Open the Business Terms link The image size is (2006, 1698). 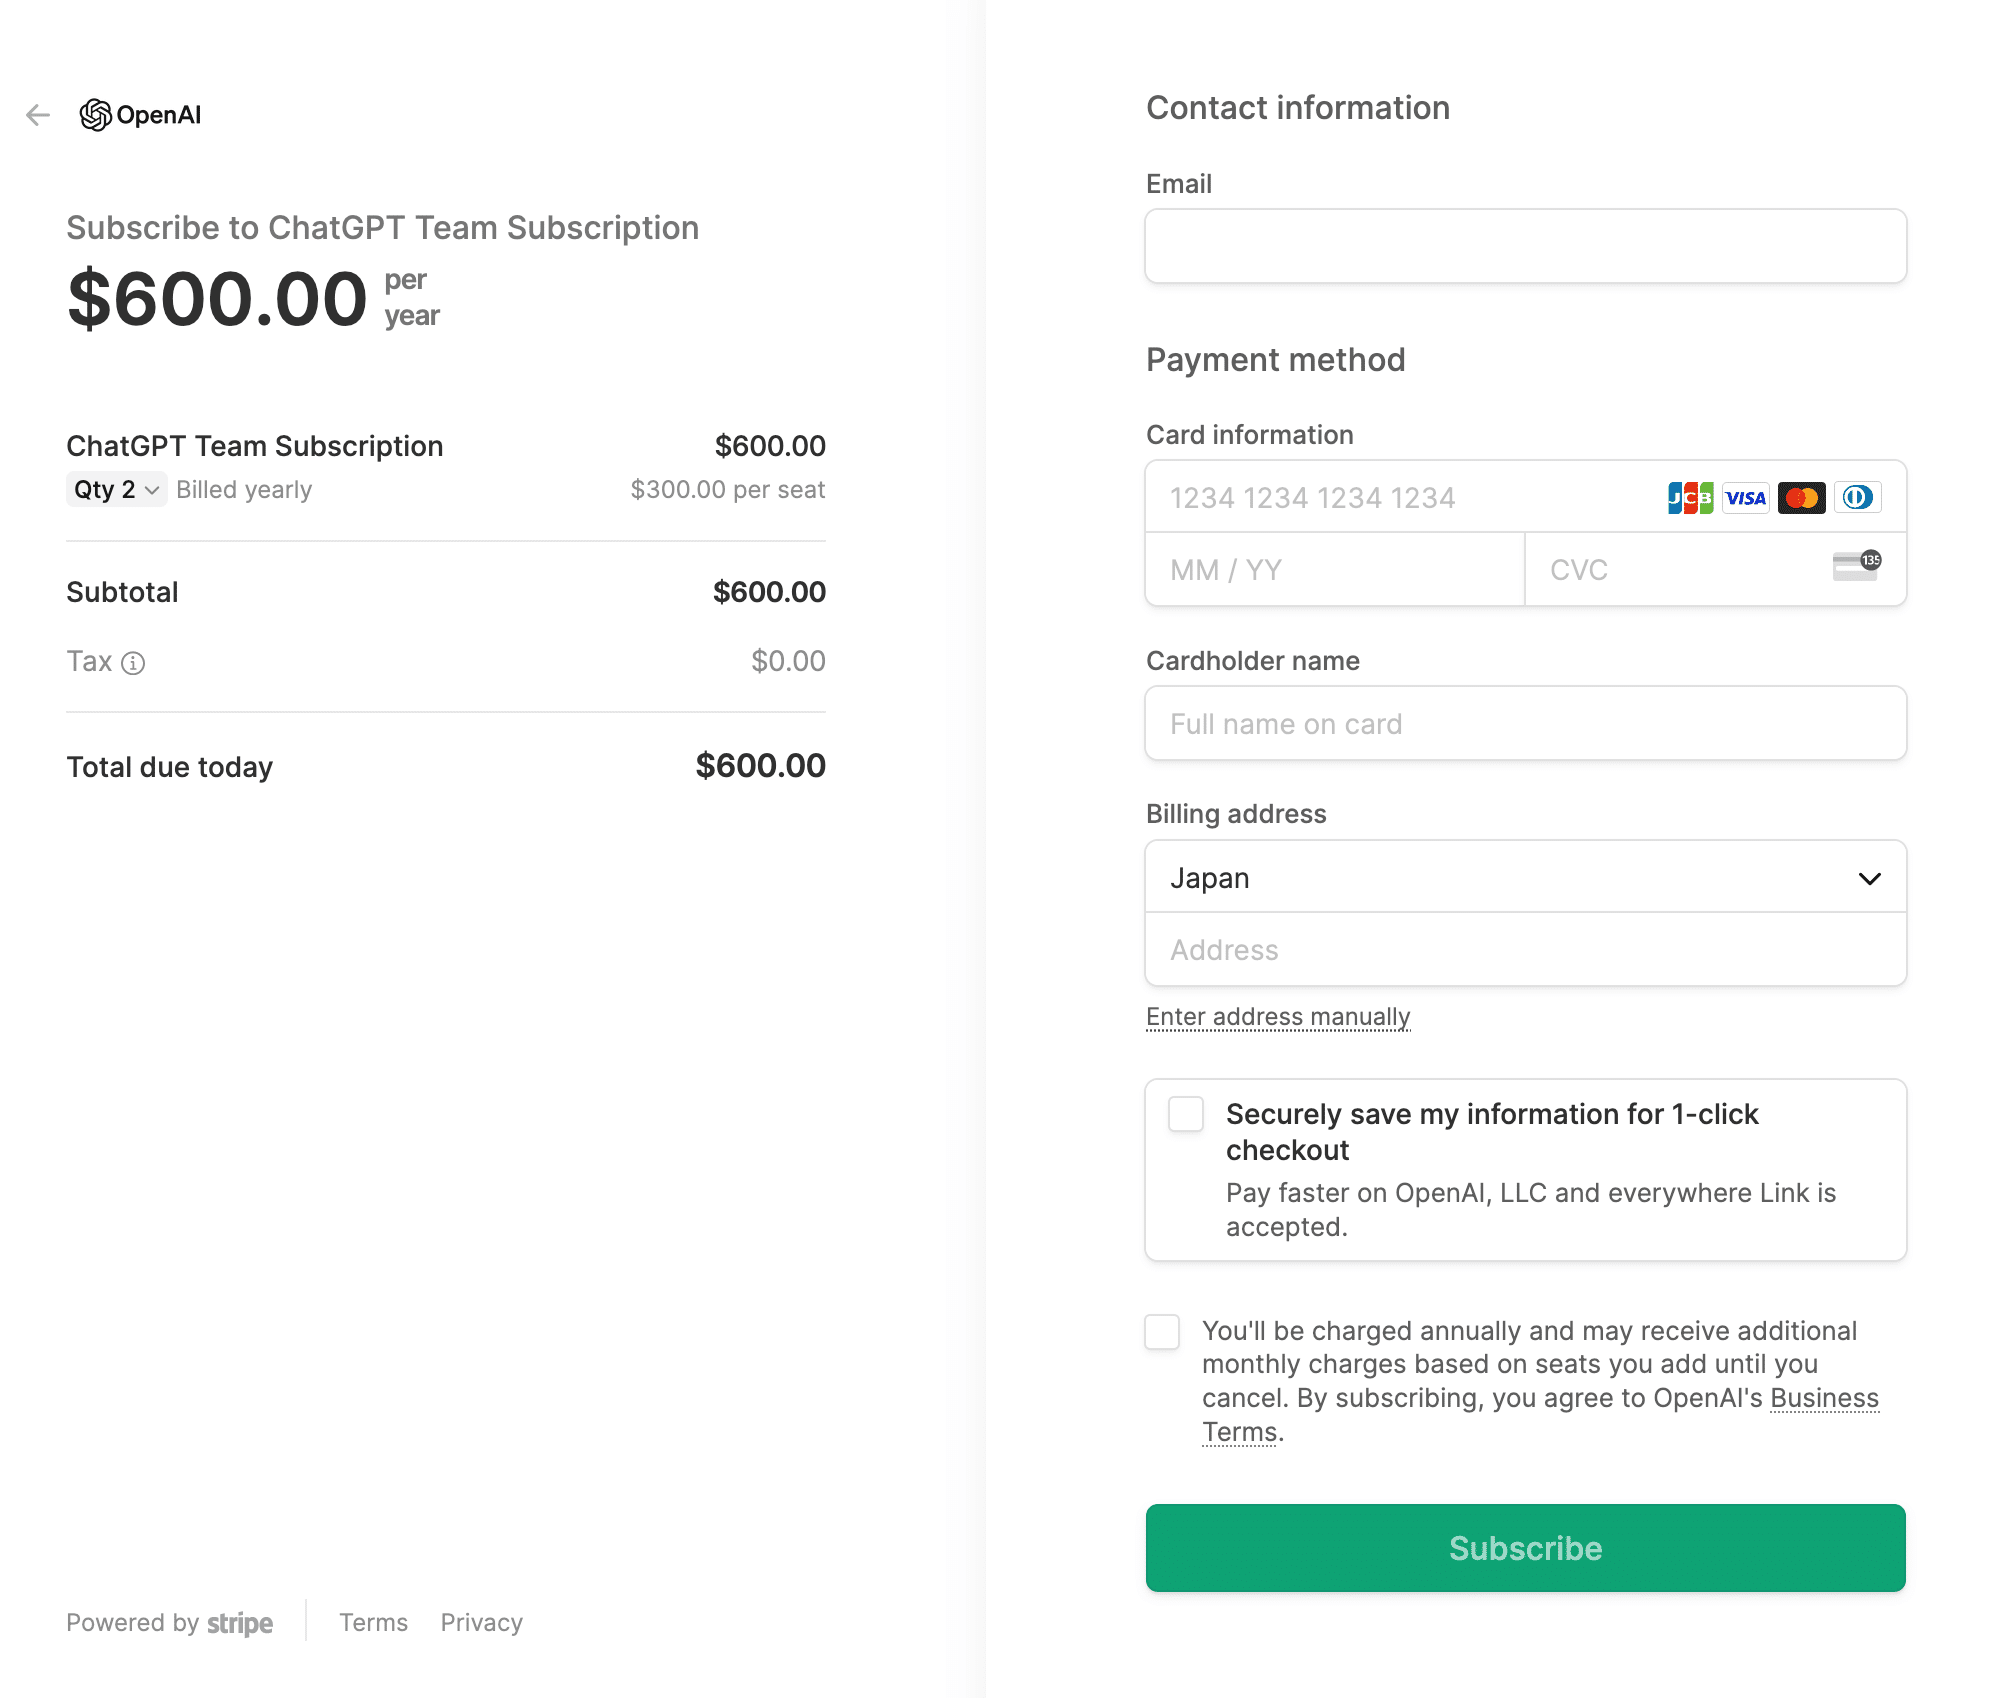click(x=1823, y=1398)
